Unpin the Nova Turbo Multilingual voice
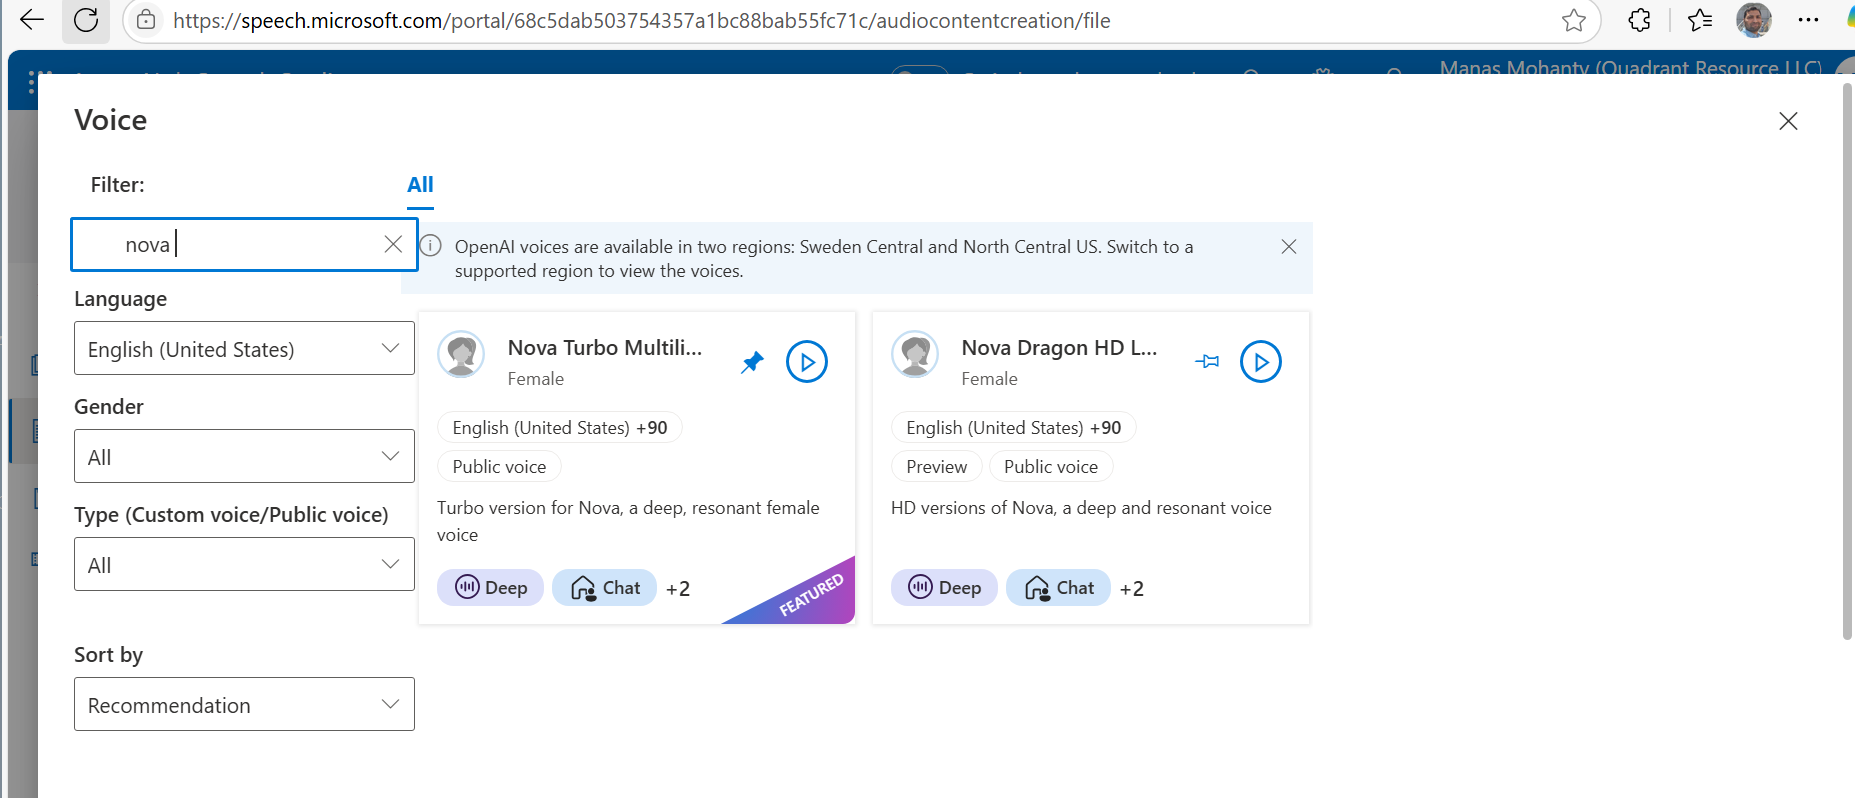Image resolution: width=1855 pixels, height=798 pixels. [x=752, y=362]
